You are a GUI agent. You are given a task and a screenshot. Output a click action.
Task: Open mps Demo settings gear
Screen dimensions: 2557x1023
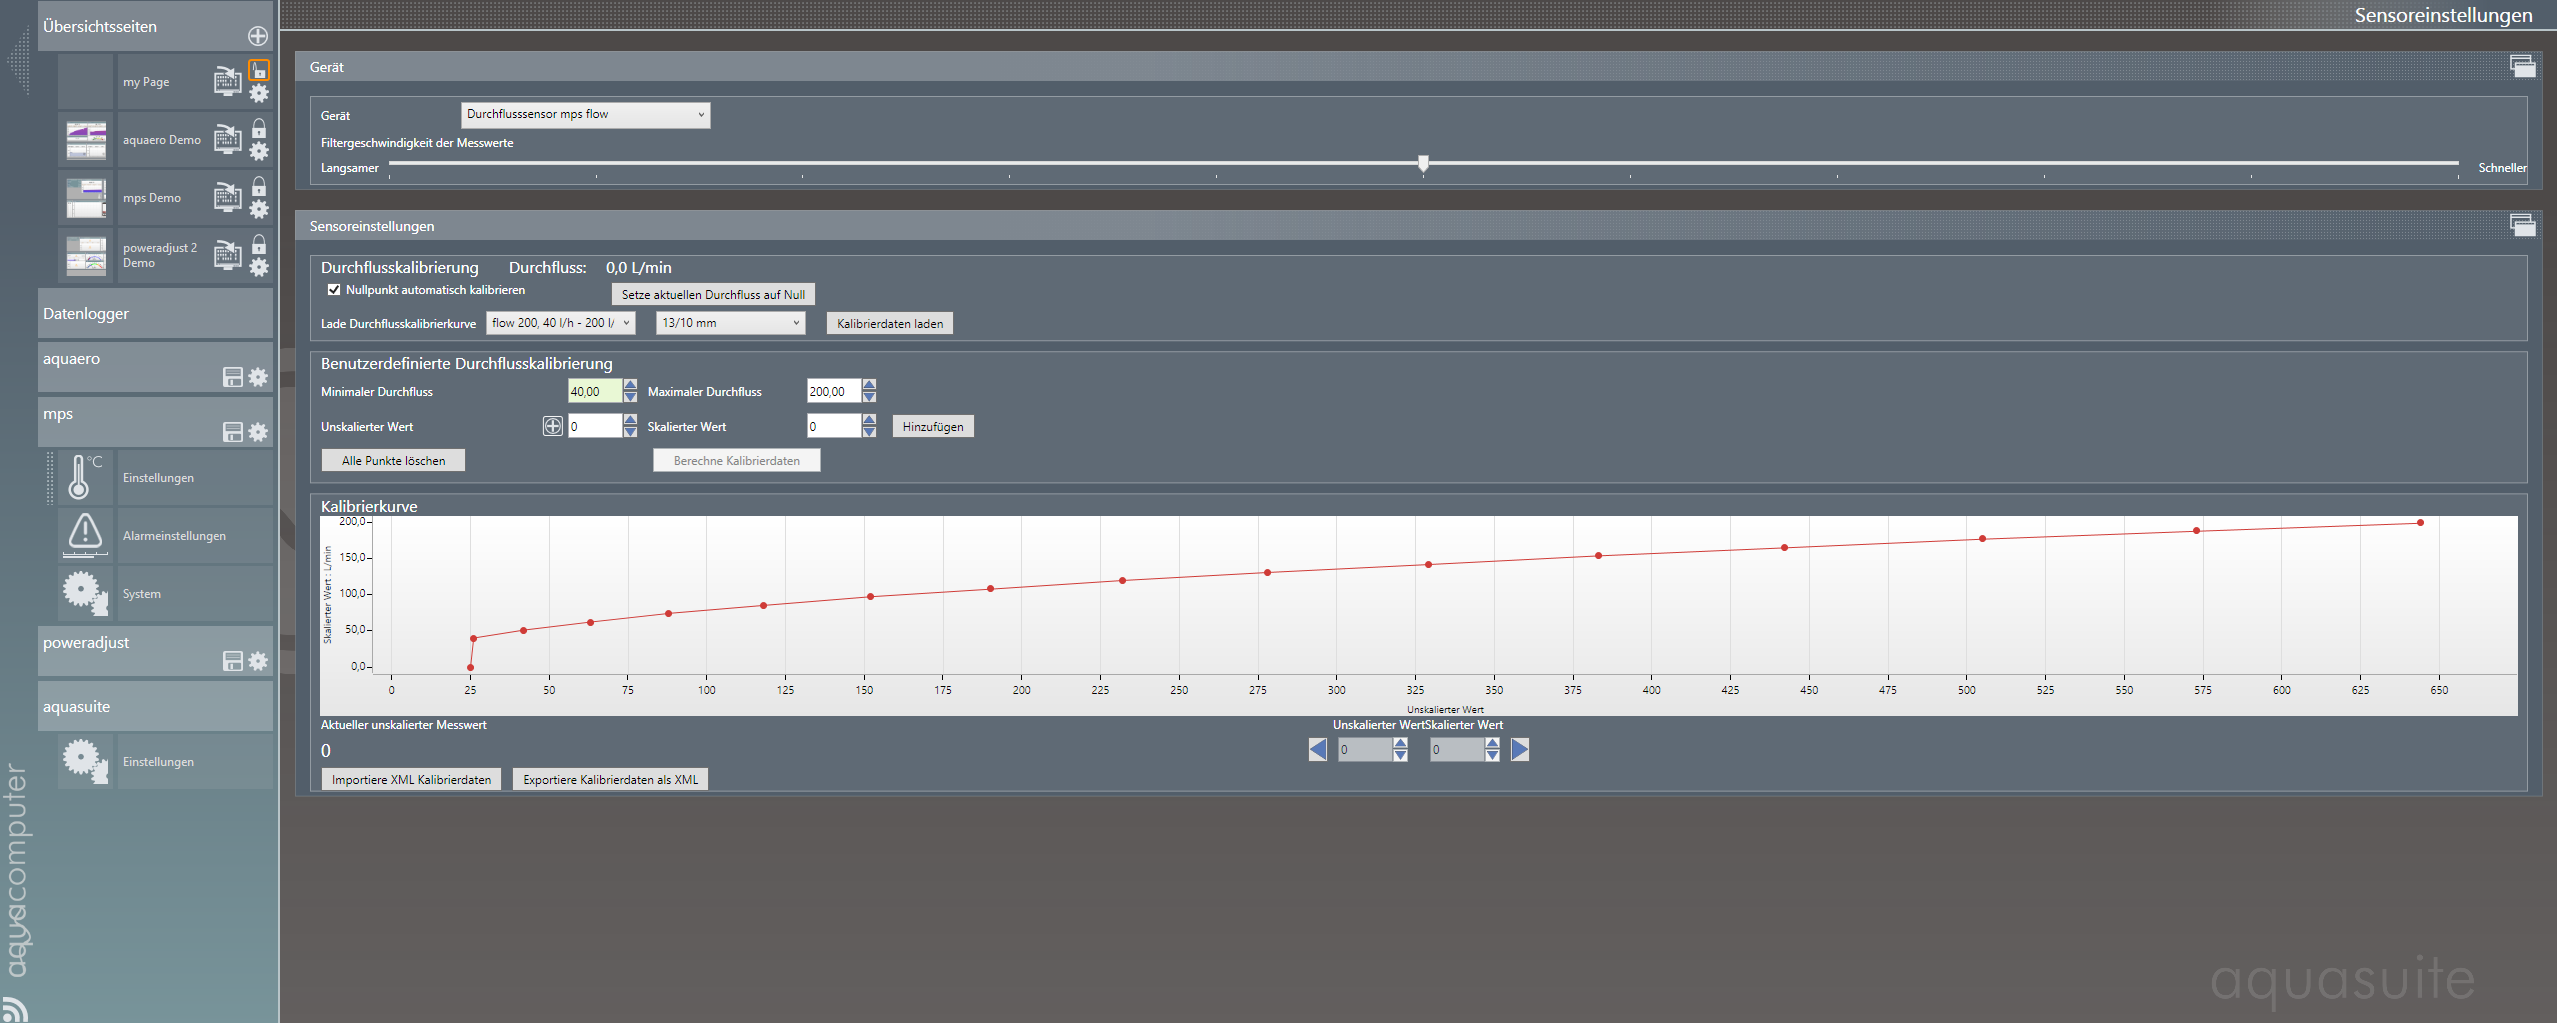coord(259,209)
